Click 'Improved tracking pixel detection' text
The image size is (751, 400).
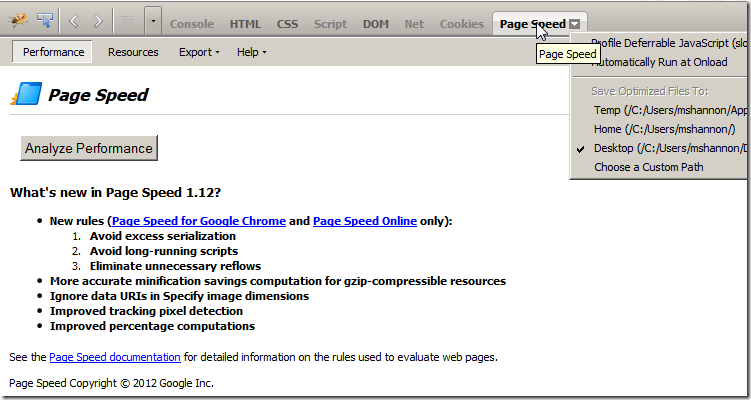coord(146,311)
